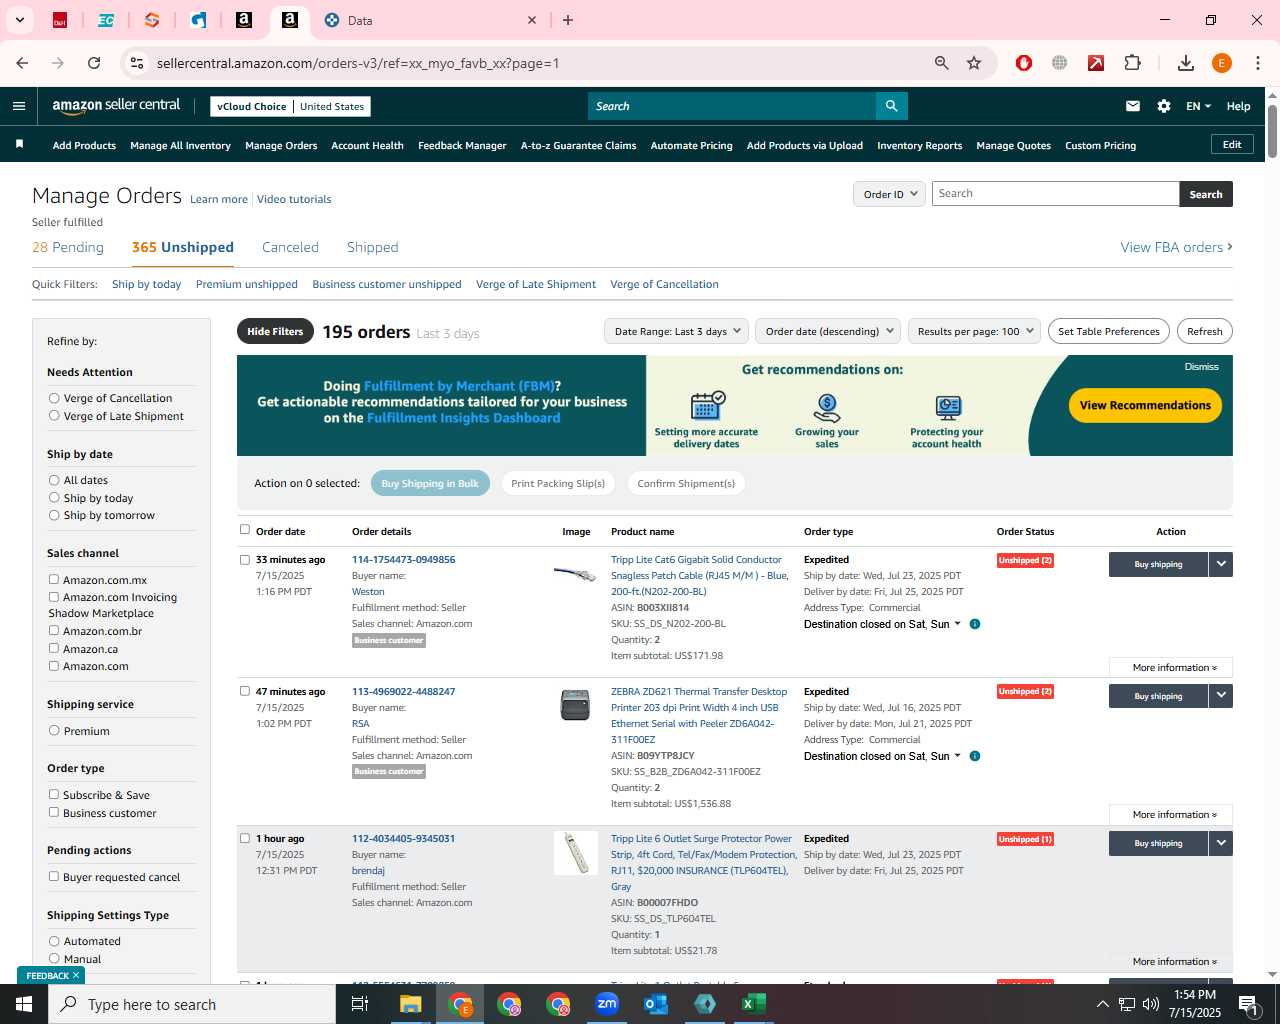This screenshot has height=1024, width=1280.
Task: Open a new browser tab
Action: pos(568,20)
